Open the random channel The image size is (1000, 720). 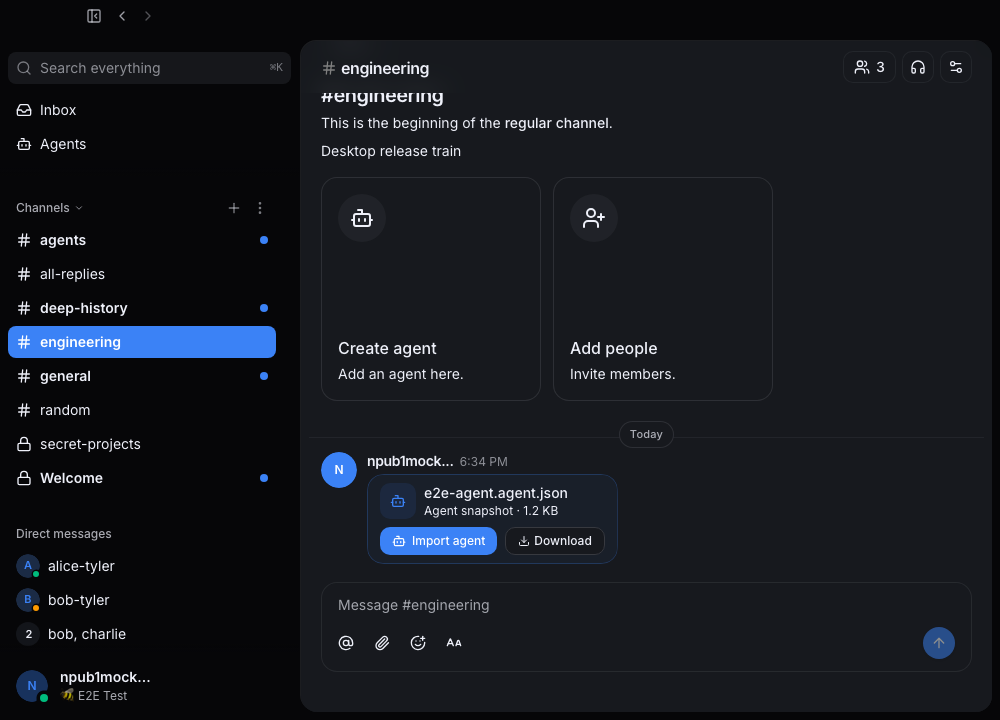142,410
